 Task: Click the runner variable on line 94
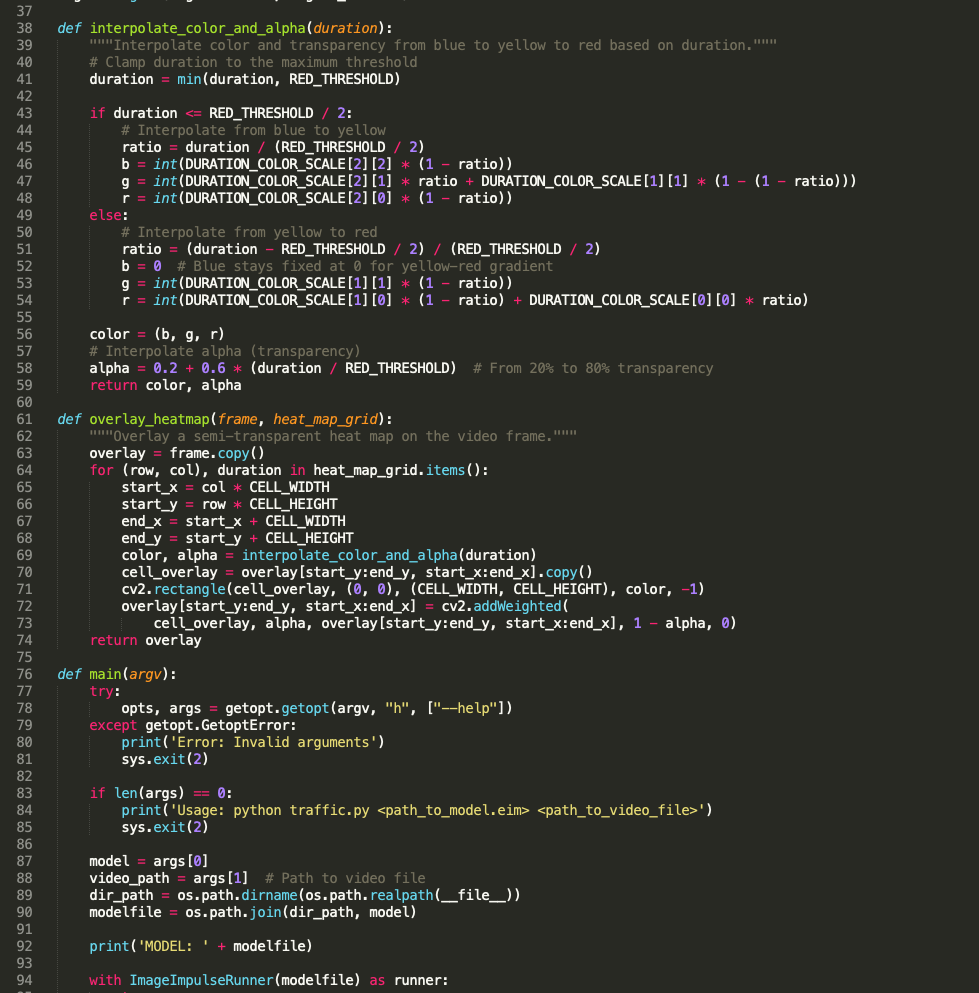point(417,980)
